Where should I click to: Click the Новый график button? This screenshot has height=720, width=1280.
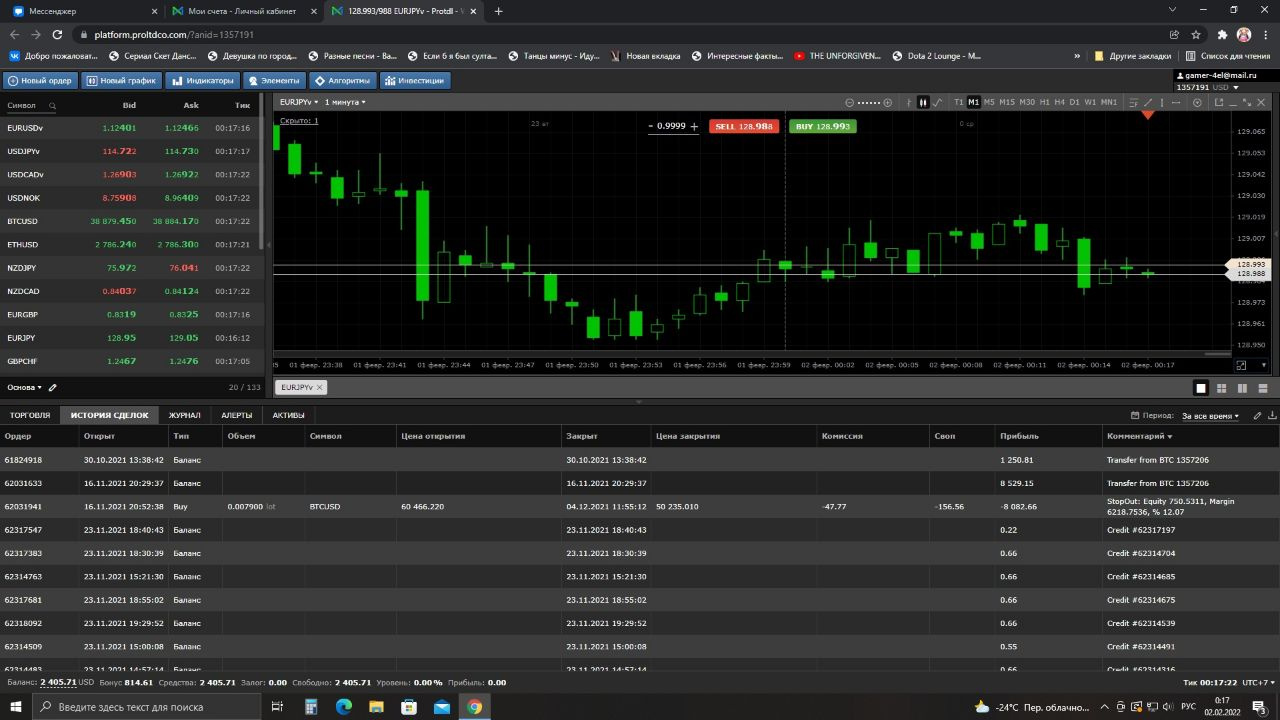(120, 80)
